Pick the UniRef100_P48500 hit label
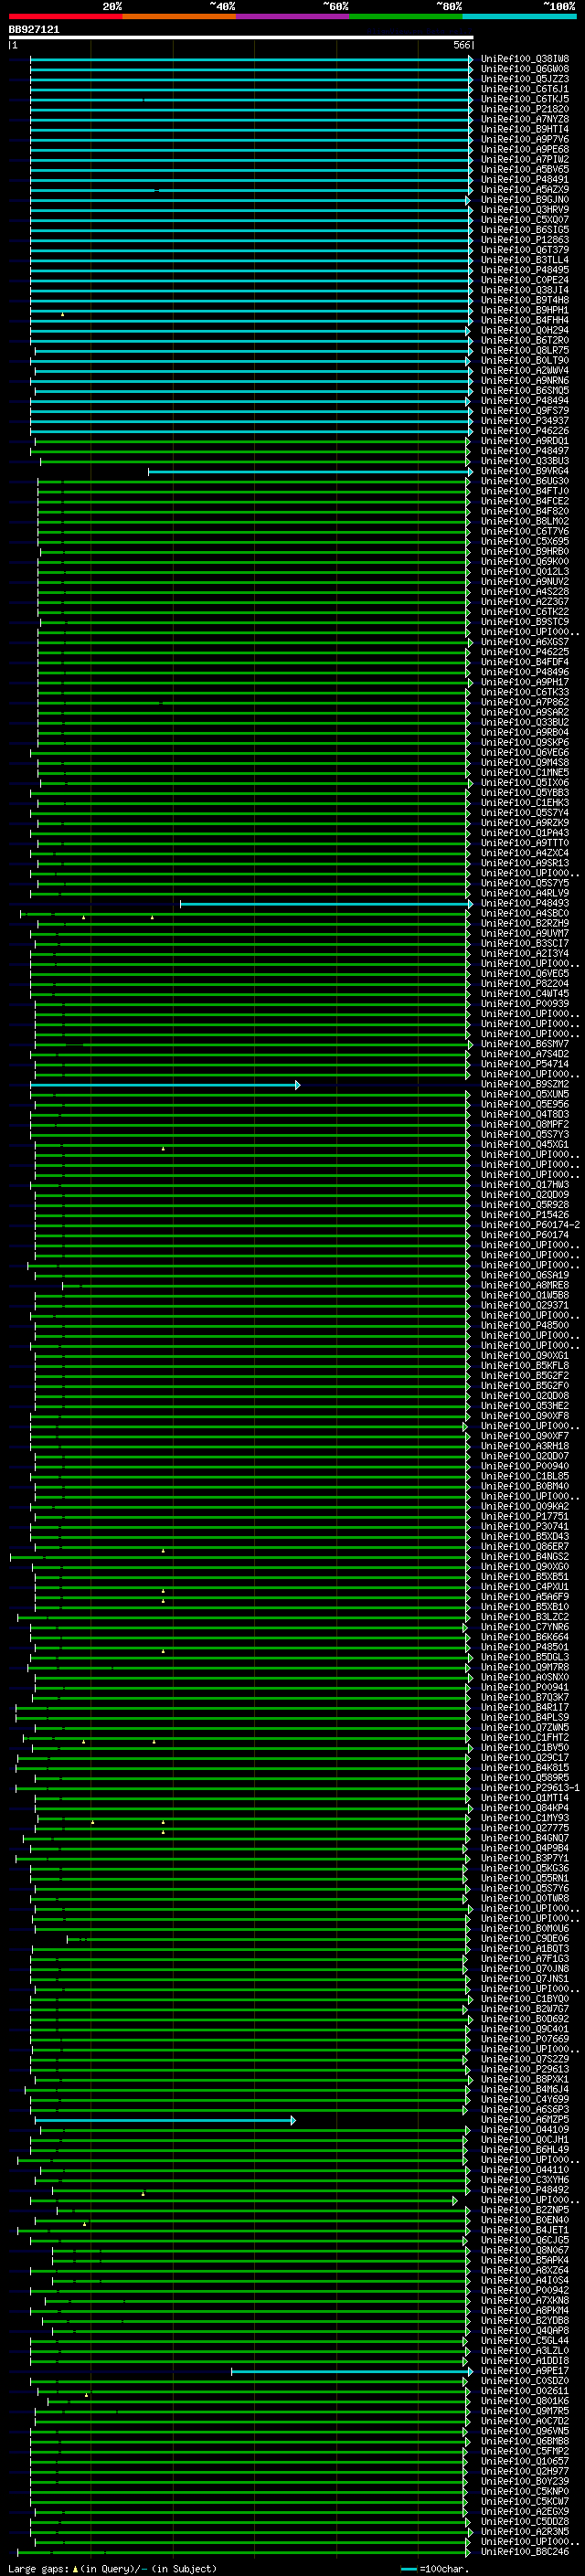Screen dimensions: 585x2576 525,1325
